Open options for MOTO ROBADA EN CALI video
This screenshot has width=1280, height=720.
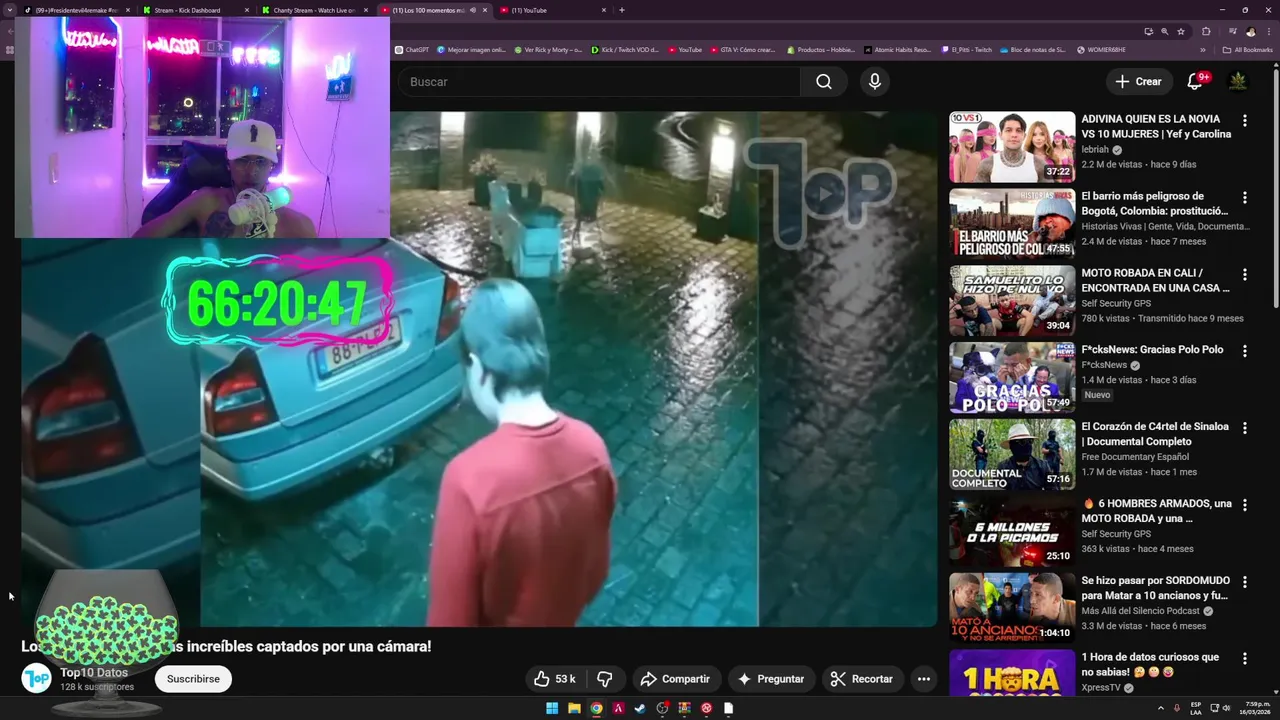[1245, 274]
